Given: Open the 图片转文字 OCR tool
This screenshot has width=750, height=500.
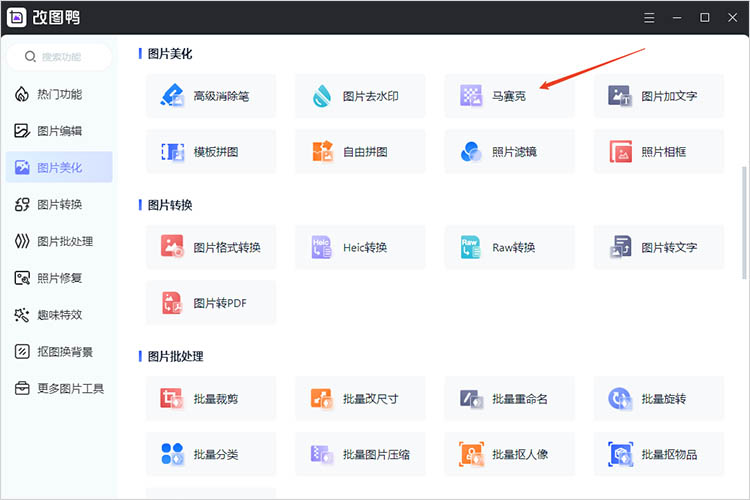Looking at the screenshot, I should click(659, 247).
